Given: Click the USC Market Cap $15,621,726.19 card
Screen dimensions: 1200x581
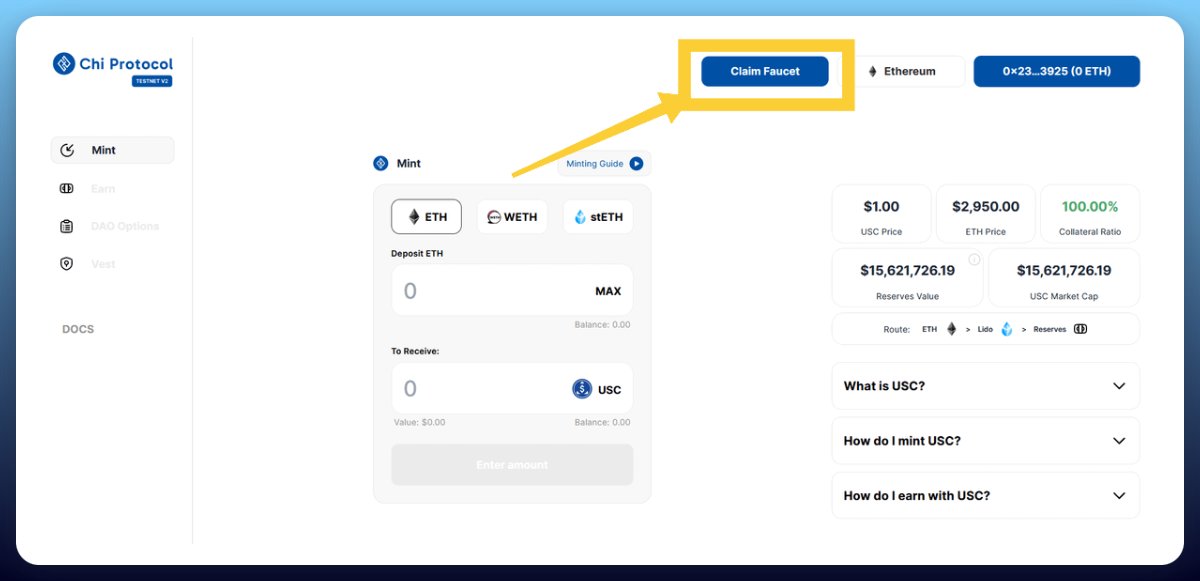Looking at the screenshot, I should [1064, 278].
